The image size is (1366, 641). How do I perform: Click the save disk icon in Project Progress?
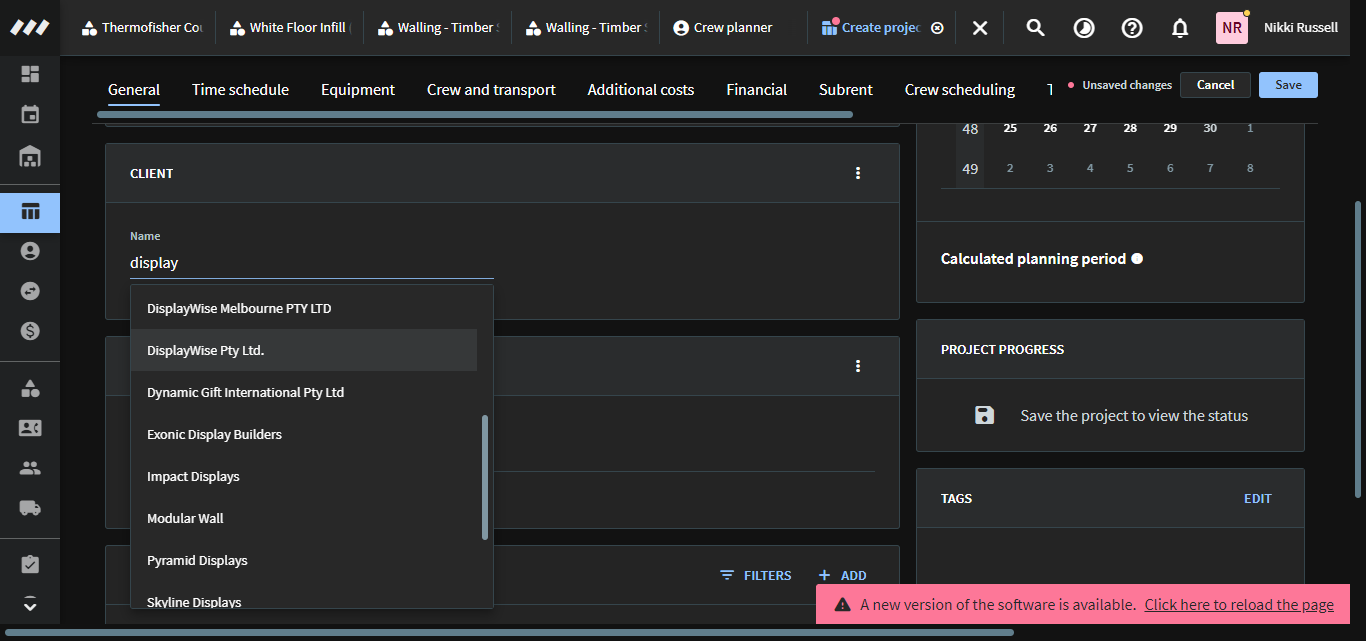pyautogui.click(x=985, y=415)
